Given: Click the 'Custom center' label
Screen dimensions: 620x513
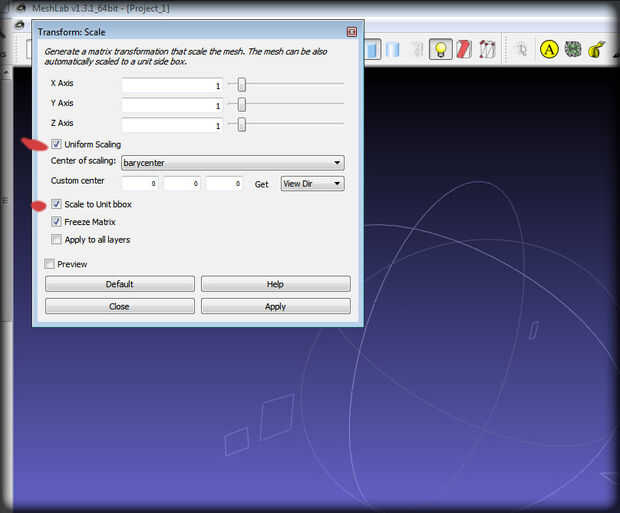Looking at the screenshot, I should click(78, 181).
